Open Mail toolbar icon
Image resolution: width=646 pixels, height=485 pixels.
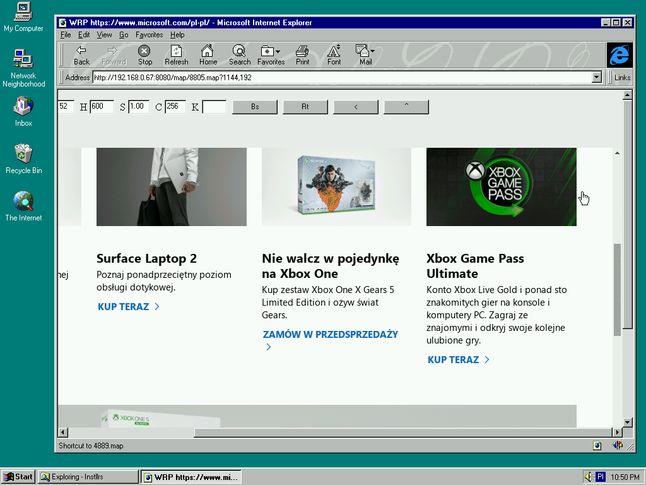pos(365,55)
